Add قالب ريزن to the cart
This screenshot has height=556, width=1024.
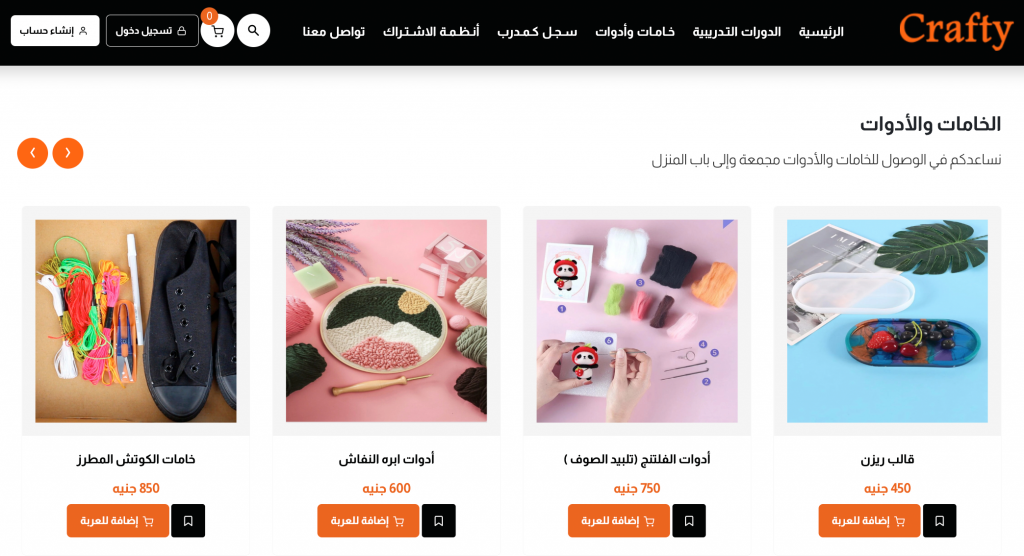[x=869, y=521]
